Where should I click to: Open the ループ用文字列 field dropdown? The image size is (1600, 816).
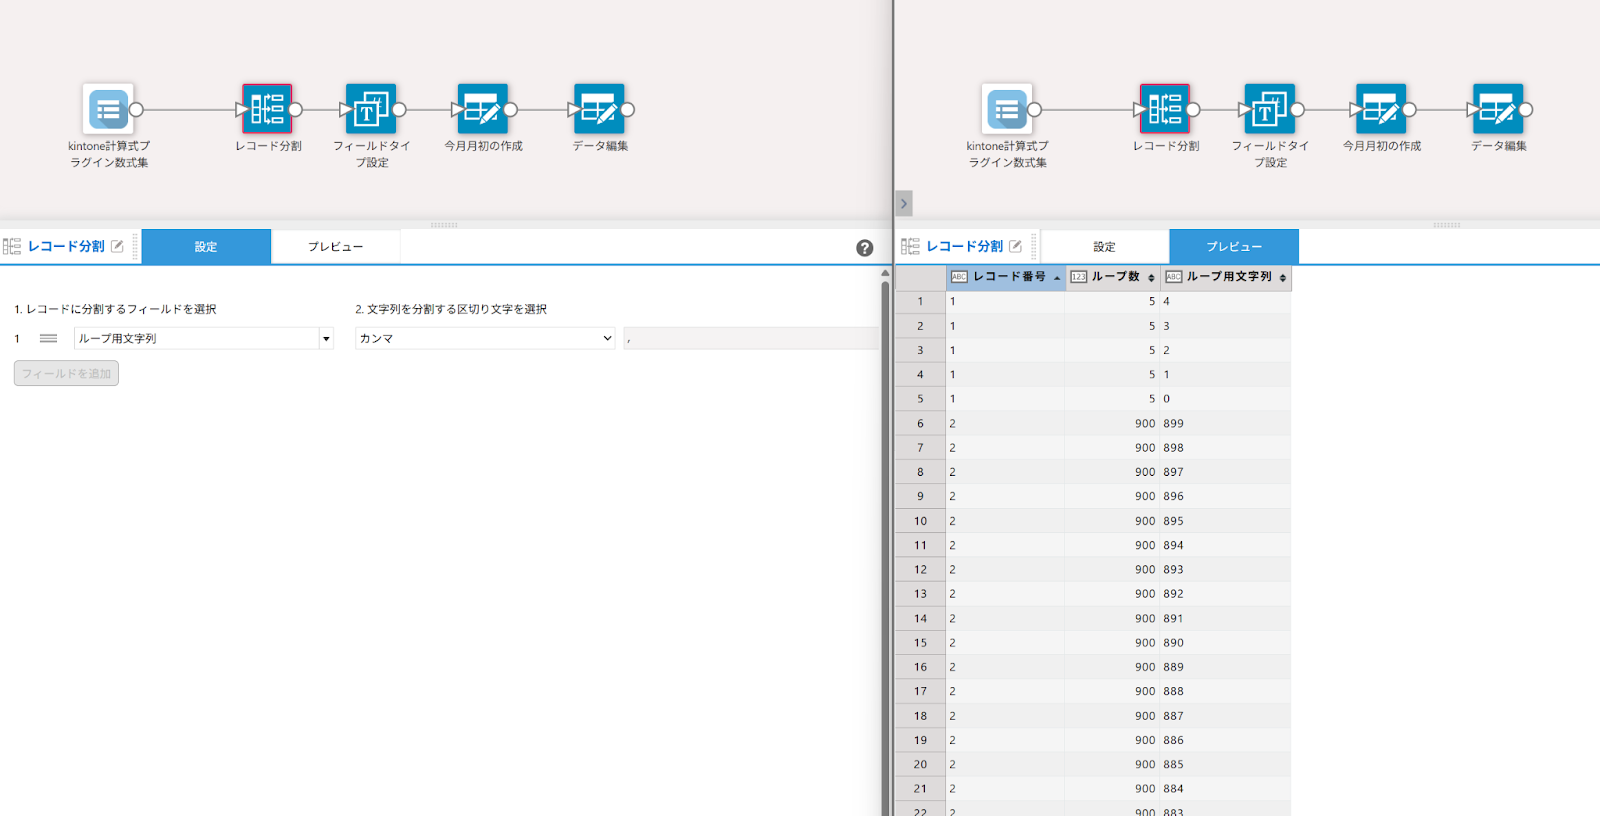[326, 339]
